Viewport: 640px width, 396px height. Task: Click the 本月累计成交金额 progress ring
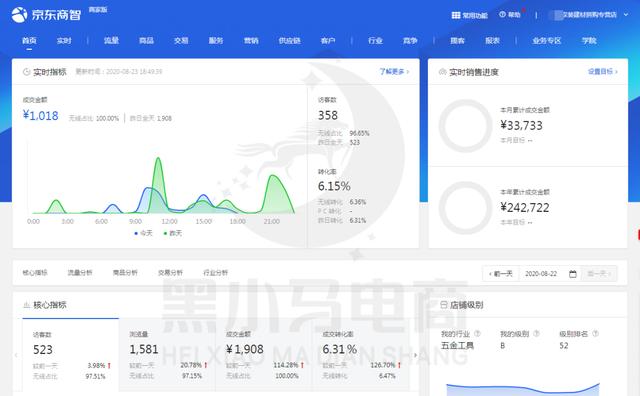(x=465, y=125)
